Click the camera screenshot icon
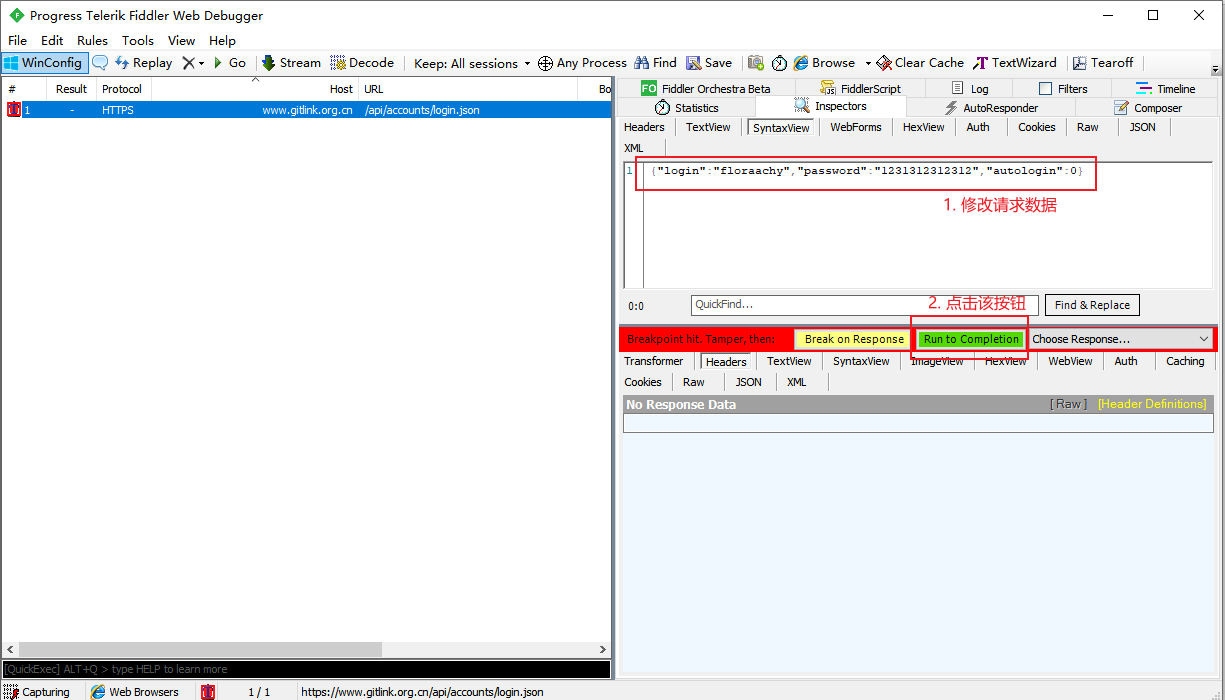The height and width of the screenshot is (700, 1225). 756,62
